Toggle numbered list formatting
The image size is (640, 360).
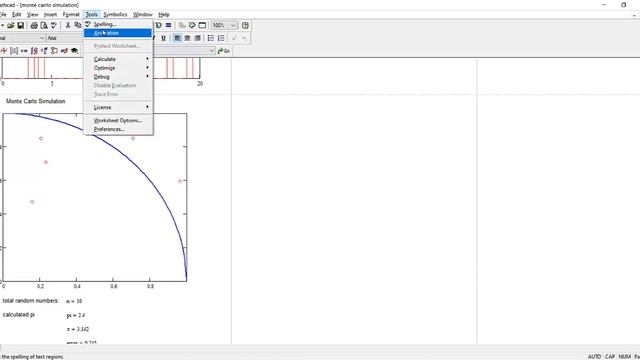click(x=221, y=38)
